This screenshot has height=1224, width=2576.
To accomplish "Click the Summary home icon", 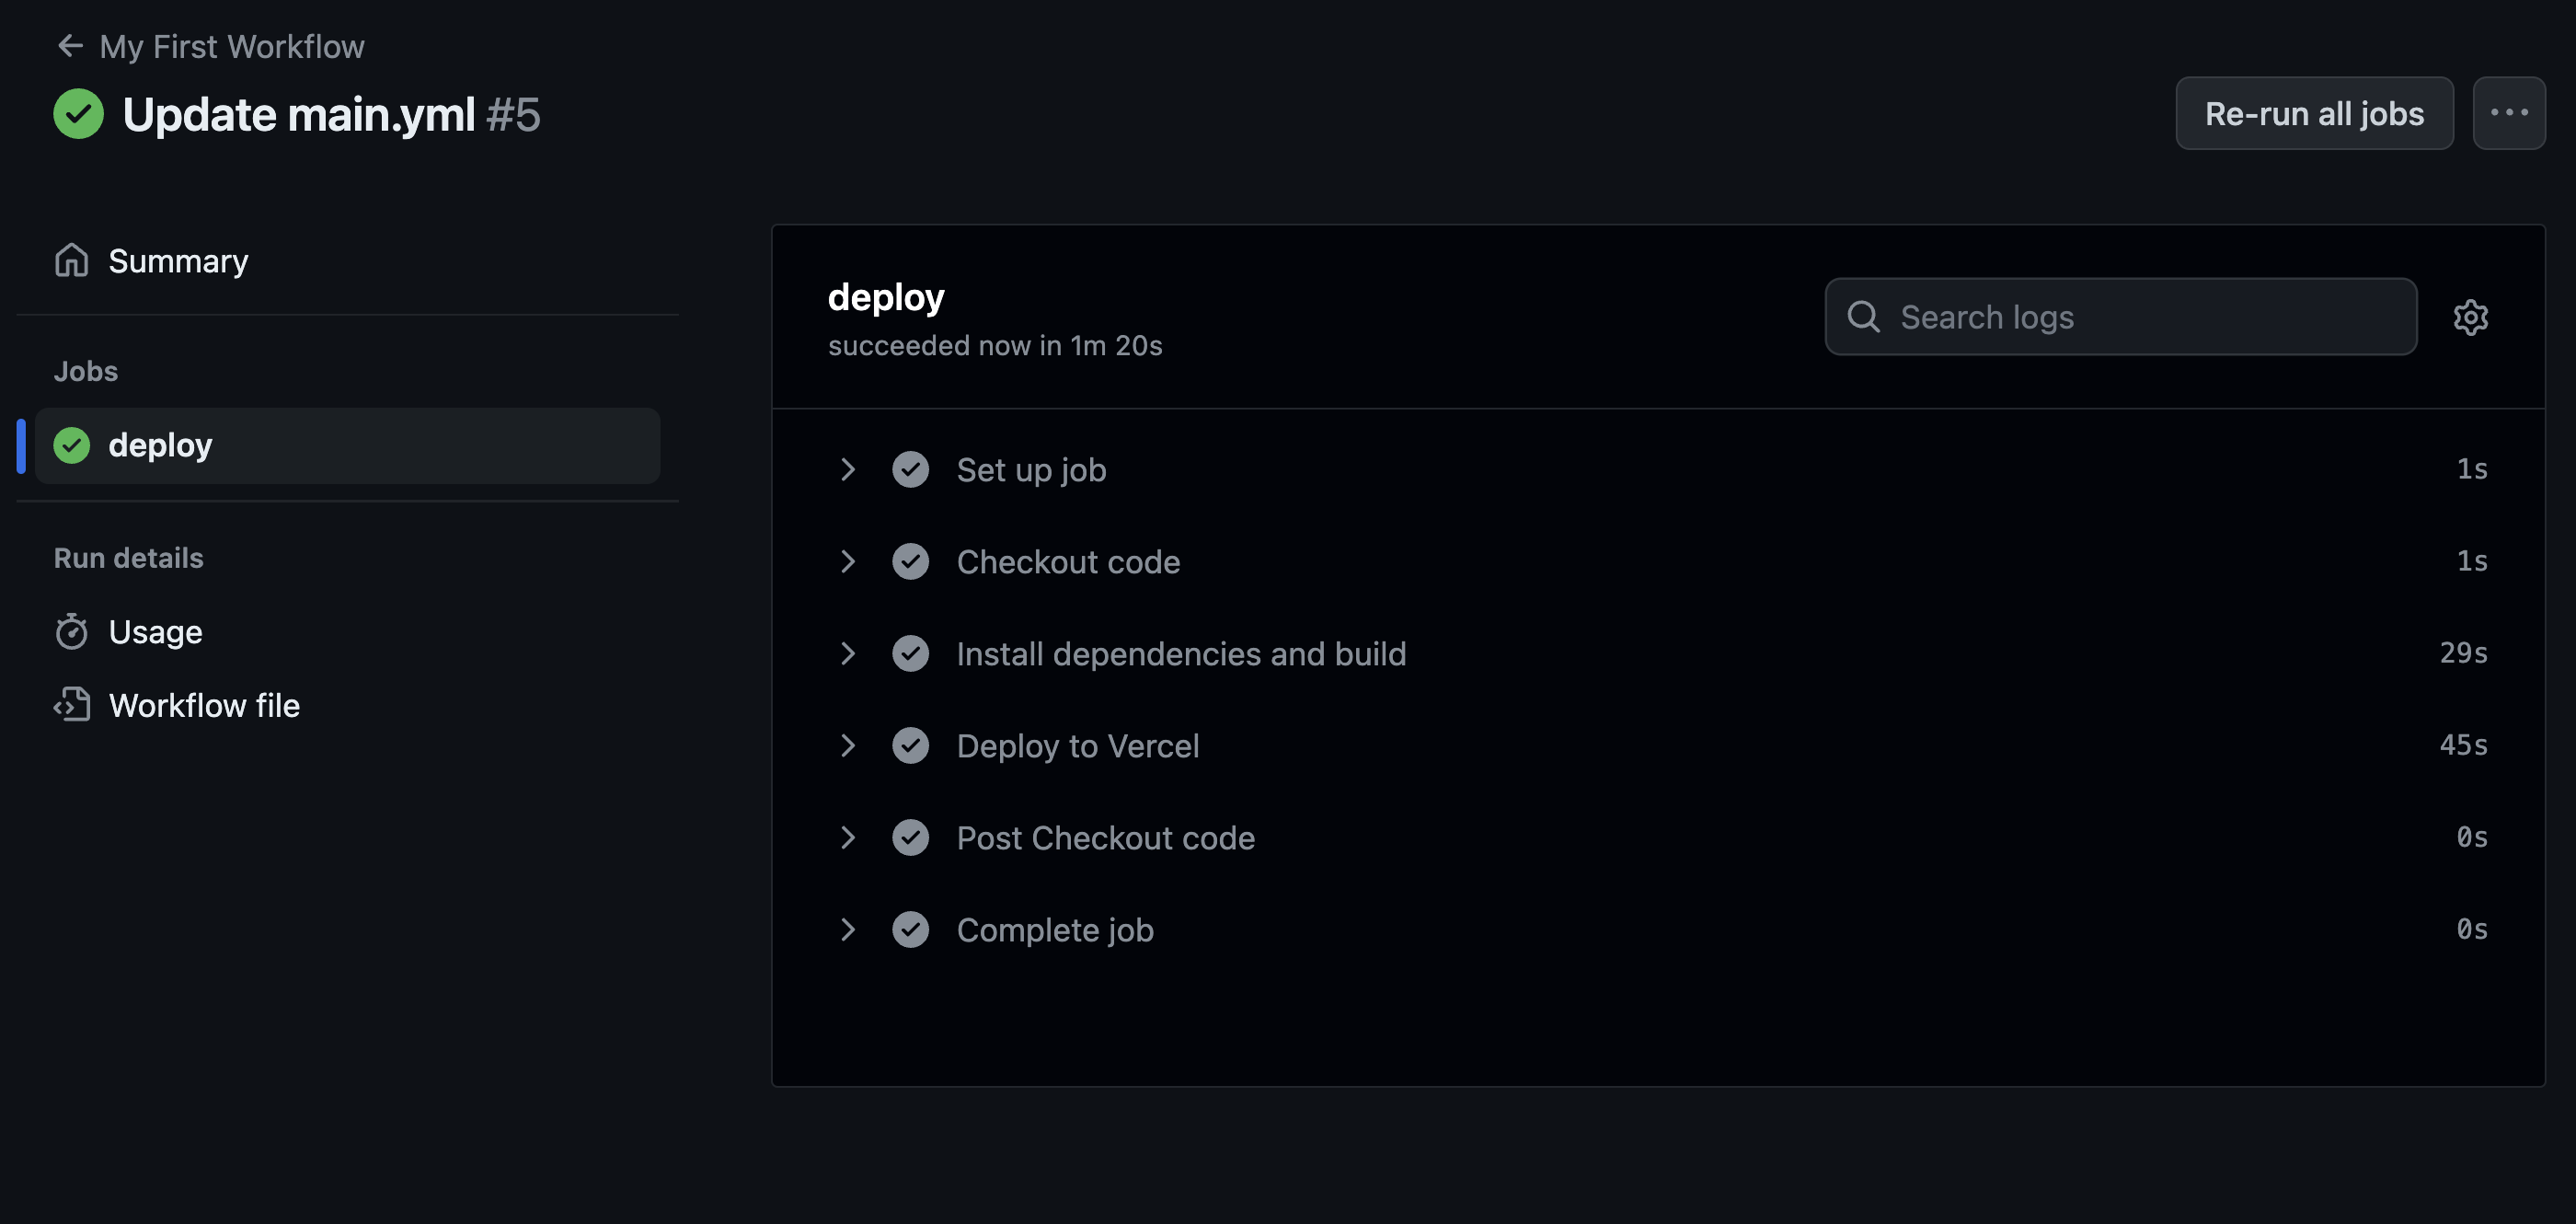I will click(x=72, y=261).
